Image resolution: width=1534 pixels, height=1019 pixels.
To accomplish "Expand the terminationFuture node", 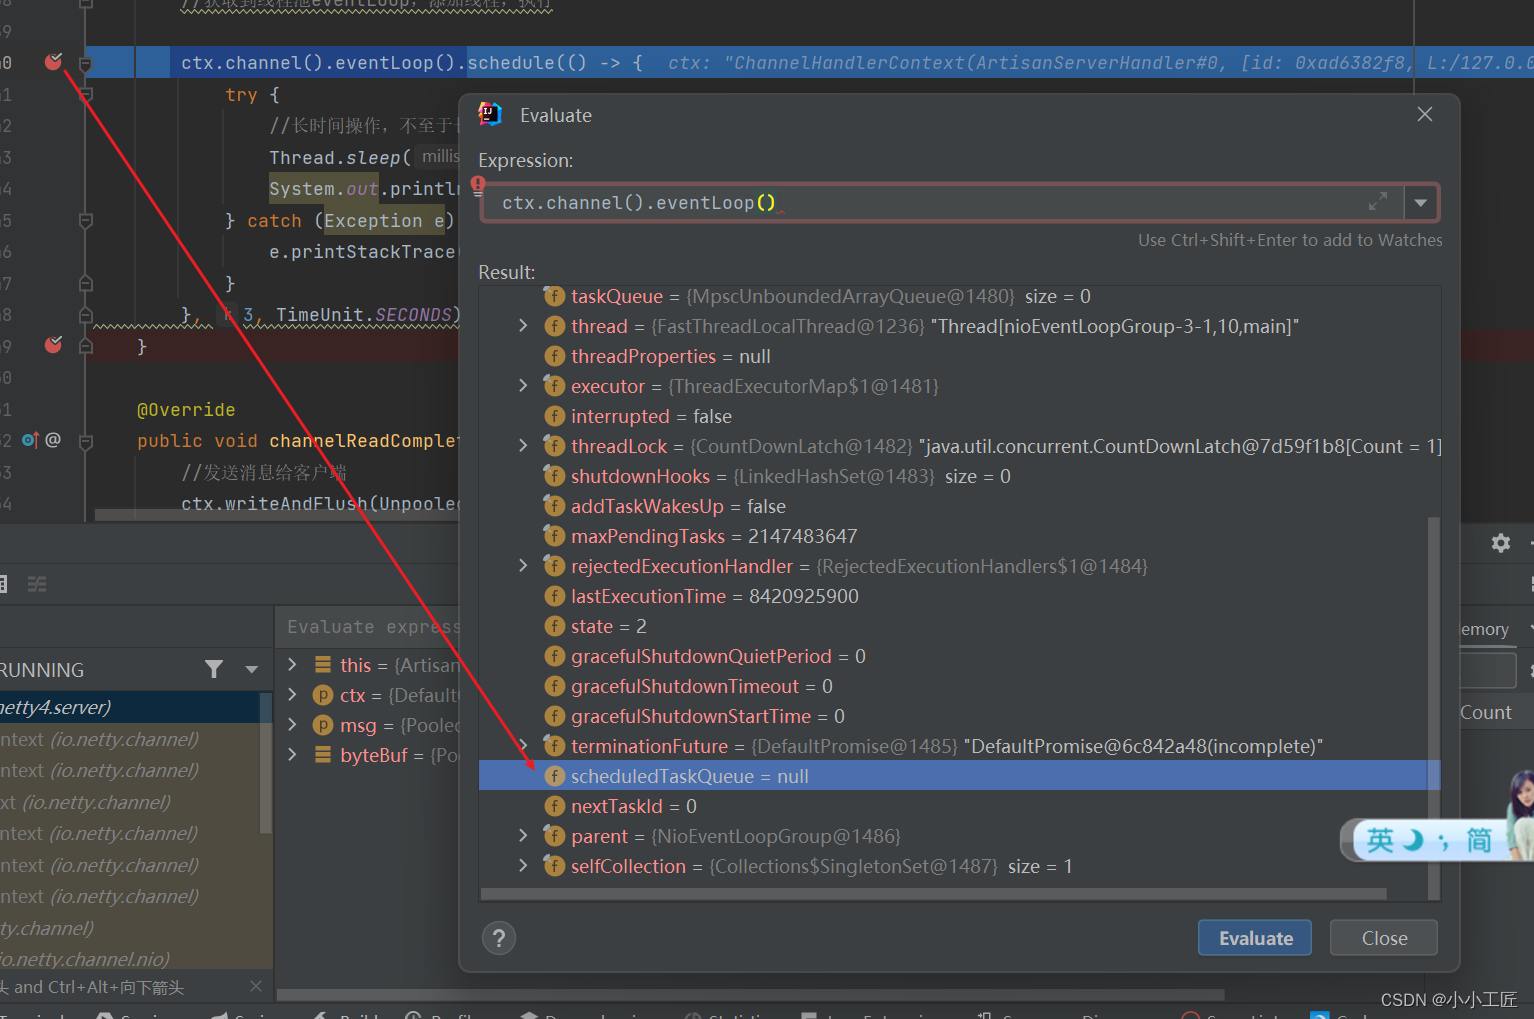I will pyautogui.click(x=523, y=746).
